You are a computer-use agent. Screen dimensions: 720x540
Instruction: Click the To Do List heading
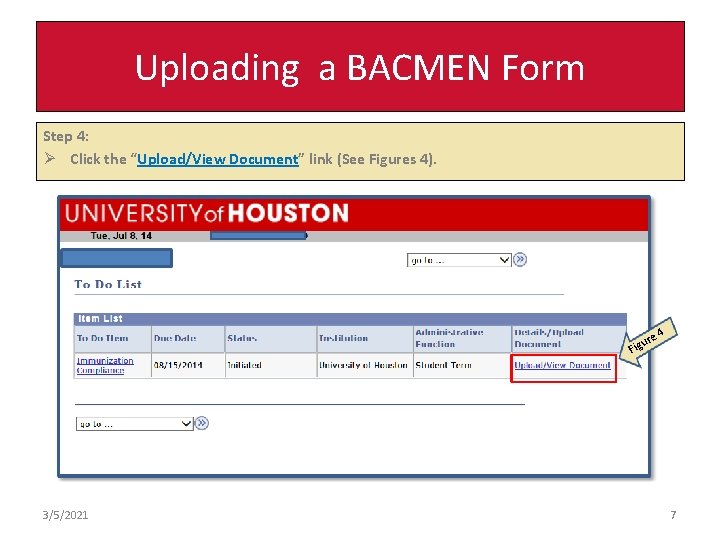click(x=108, y=284)
